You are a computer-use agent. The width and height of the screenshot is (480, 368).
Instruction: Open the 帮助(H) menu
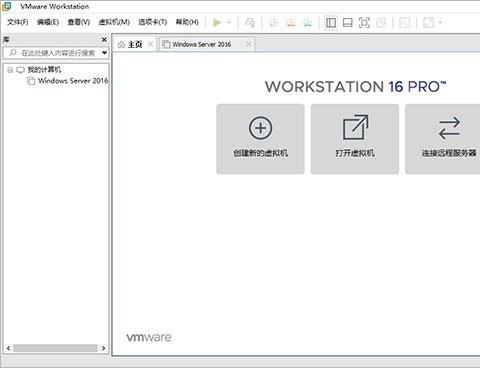187,22
